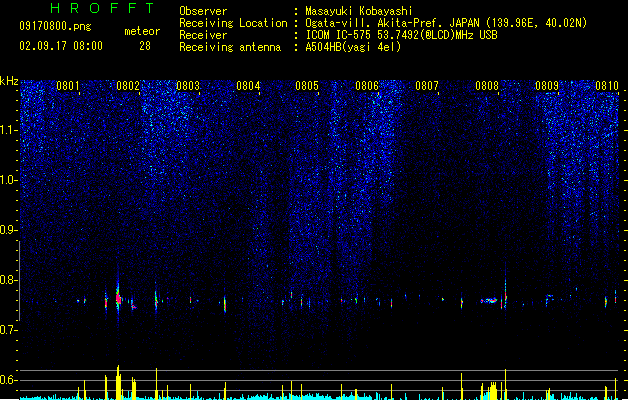Click the Receiving Location label
Image resolution: width=629 pixels, height=400 pixels.
[x=233, y=23]
